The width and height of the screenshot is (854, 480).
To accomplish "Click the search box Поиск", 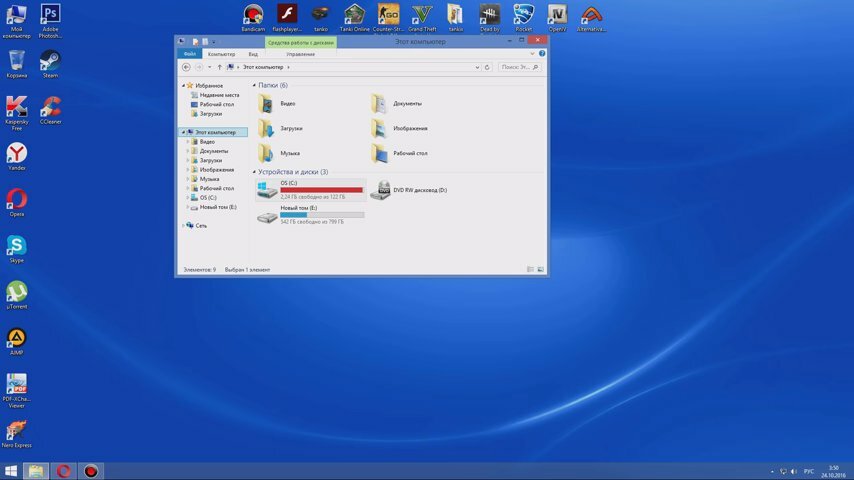I will coord(519,67).
